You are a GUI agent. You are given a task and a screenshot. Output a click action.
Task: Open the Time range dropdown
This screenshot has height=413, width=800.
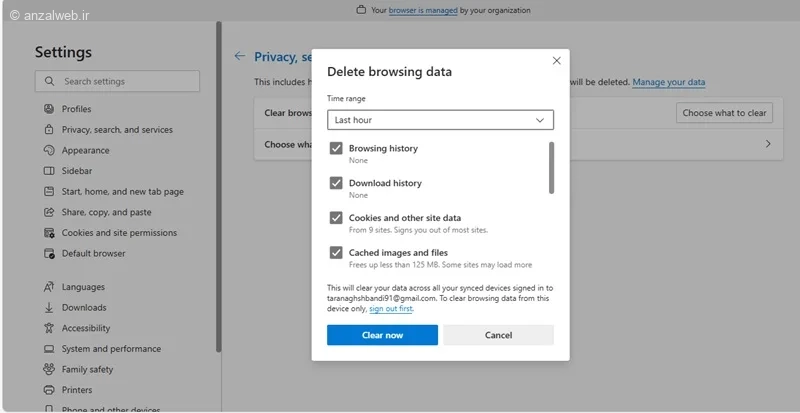[x=440, y=120]
